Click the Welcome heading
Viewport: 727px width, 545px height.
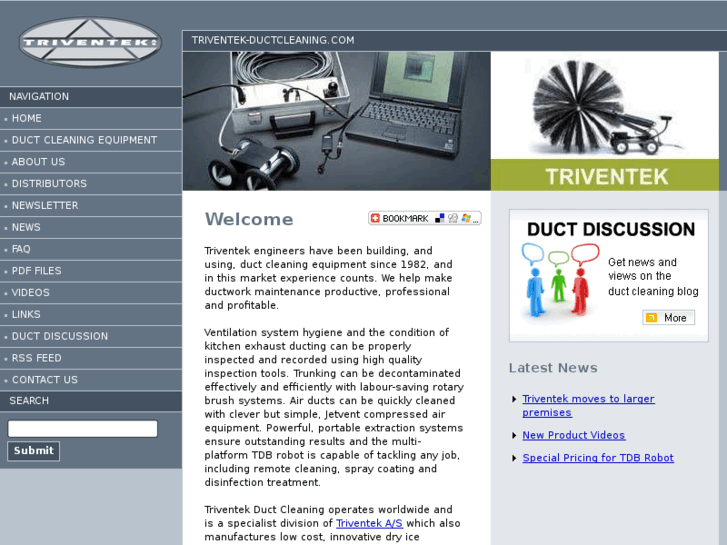pyautogui.click(x=249, y=219)
